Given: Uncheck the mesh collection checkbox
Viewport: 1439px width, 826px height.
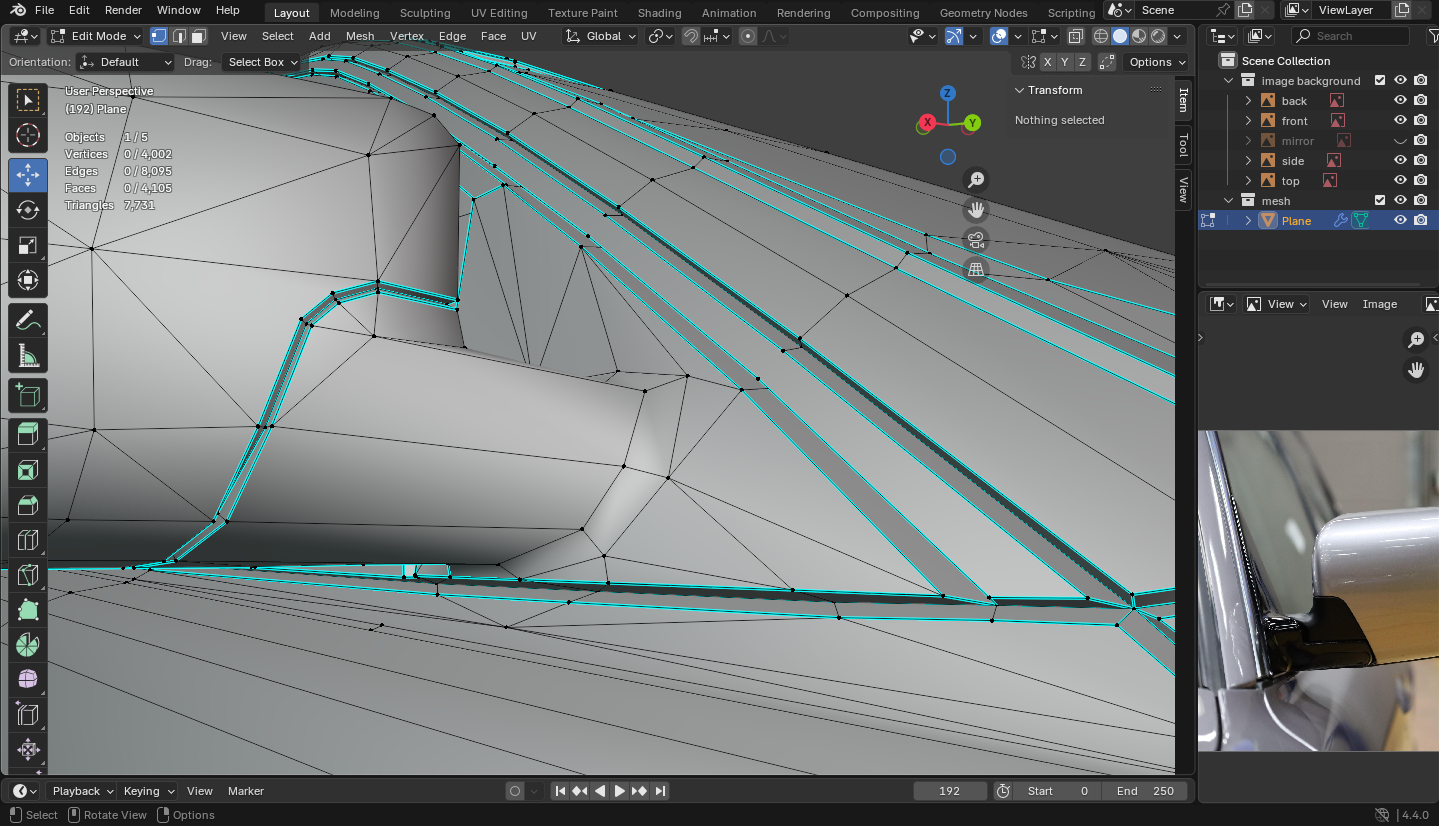Looking at the screenshot, I should (x=1380, y=201).
